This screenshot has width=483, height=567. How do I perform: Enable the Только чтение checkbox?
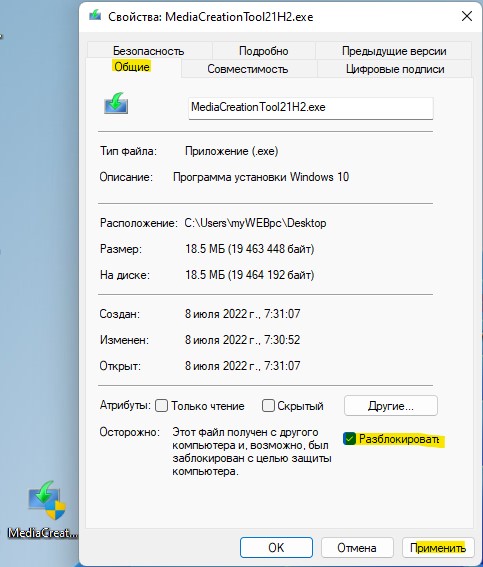click(161, 406)
